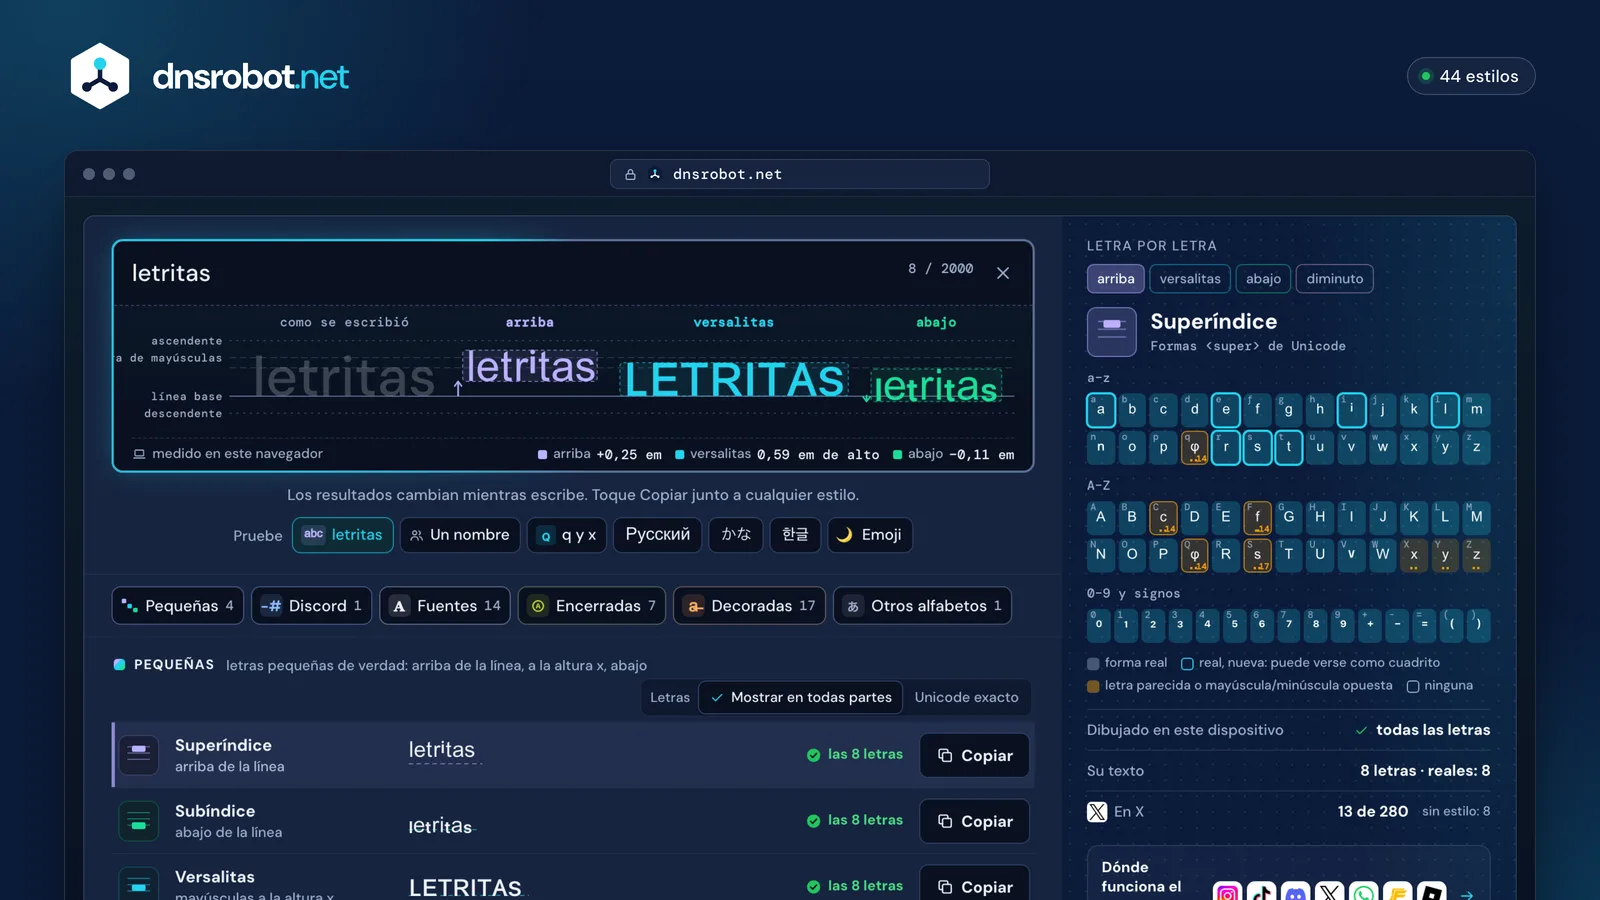Click the arrow next to the social app icons

coord(1467,895)
